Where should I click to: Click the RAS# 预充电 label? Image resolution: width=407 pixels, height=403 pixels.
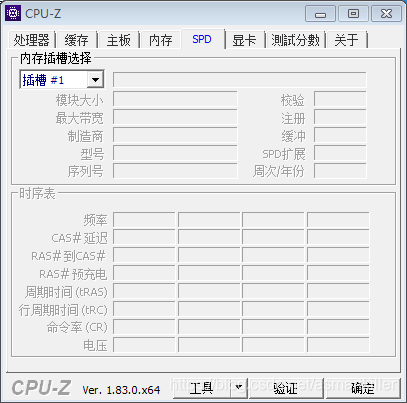coord(73,274)
